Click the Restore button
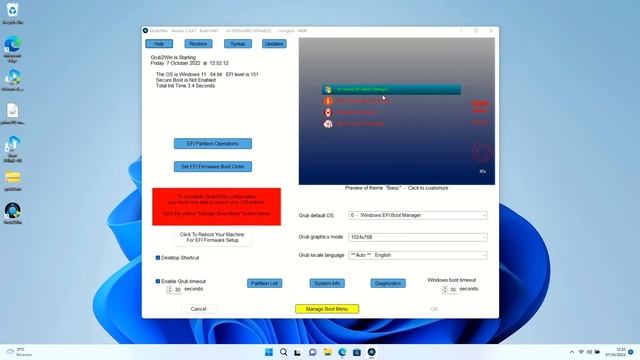The width and height of the screenshot is (640, 360). click(x=198, y=44)
